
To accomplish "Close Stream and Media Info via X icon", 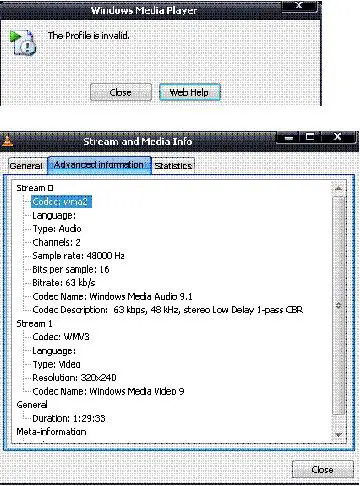I will click(337, 137).
